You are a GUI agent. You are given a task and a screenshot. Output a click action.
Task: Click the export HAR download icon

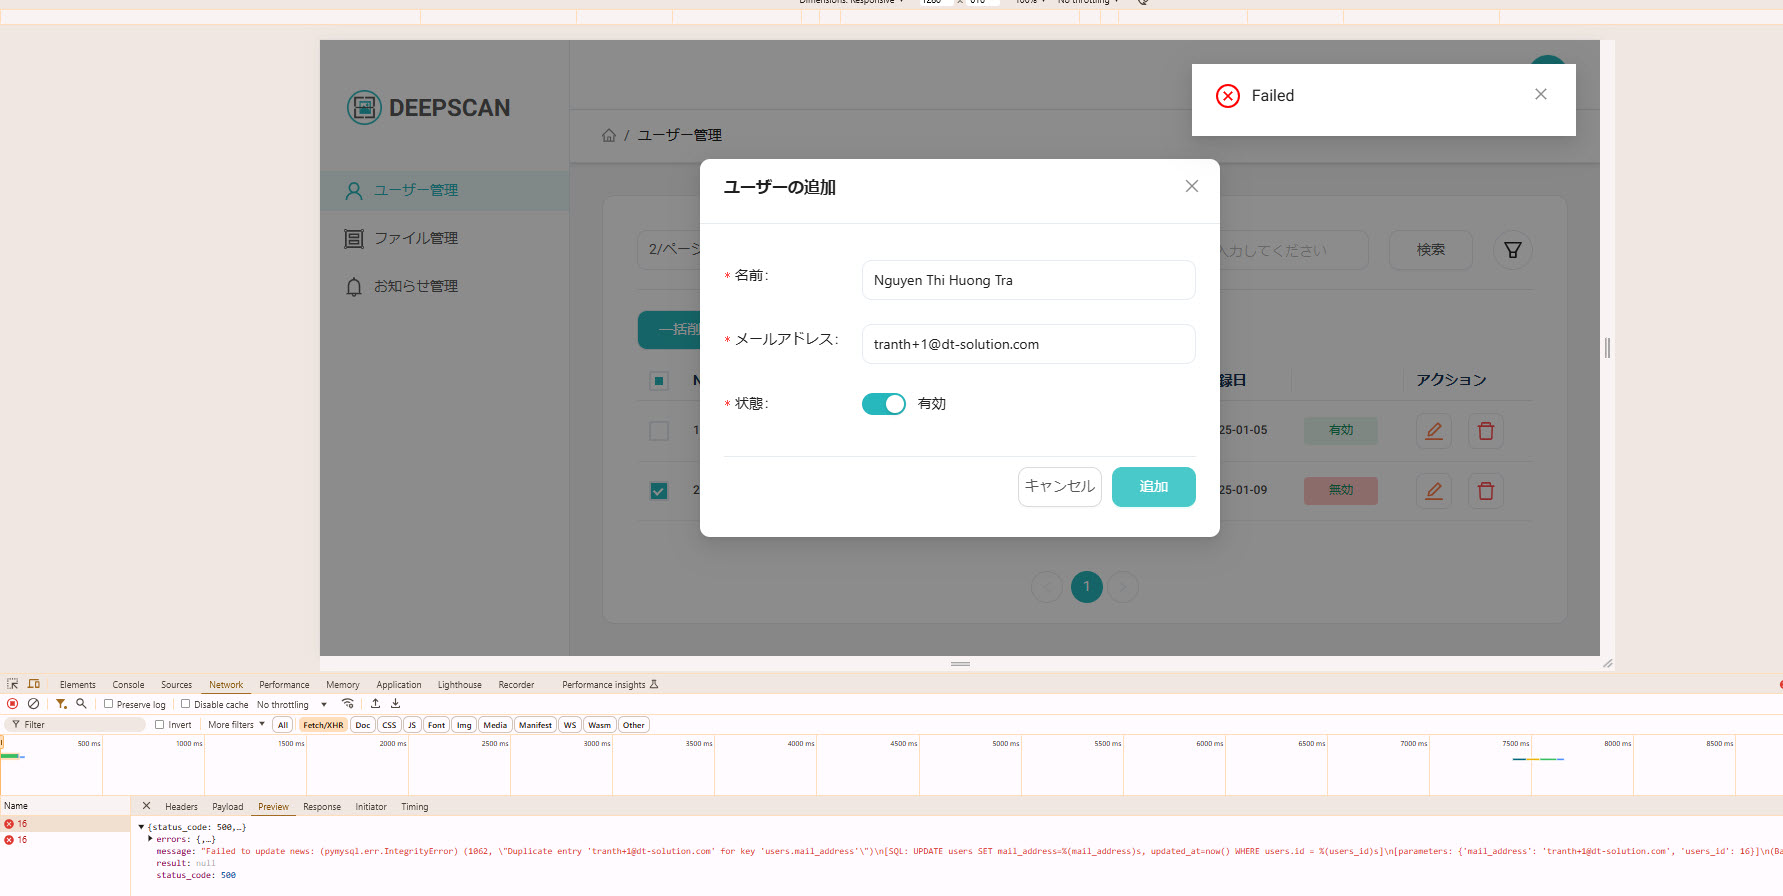396,704
